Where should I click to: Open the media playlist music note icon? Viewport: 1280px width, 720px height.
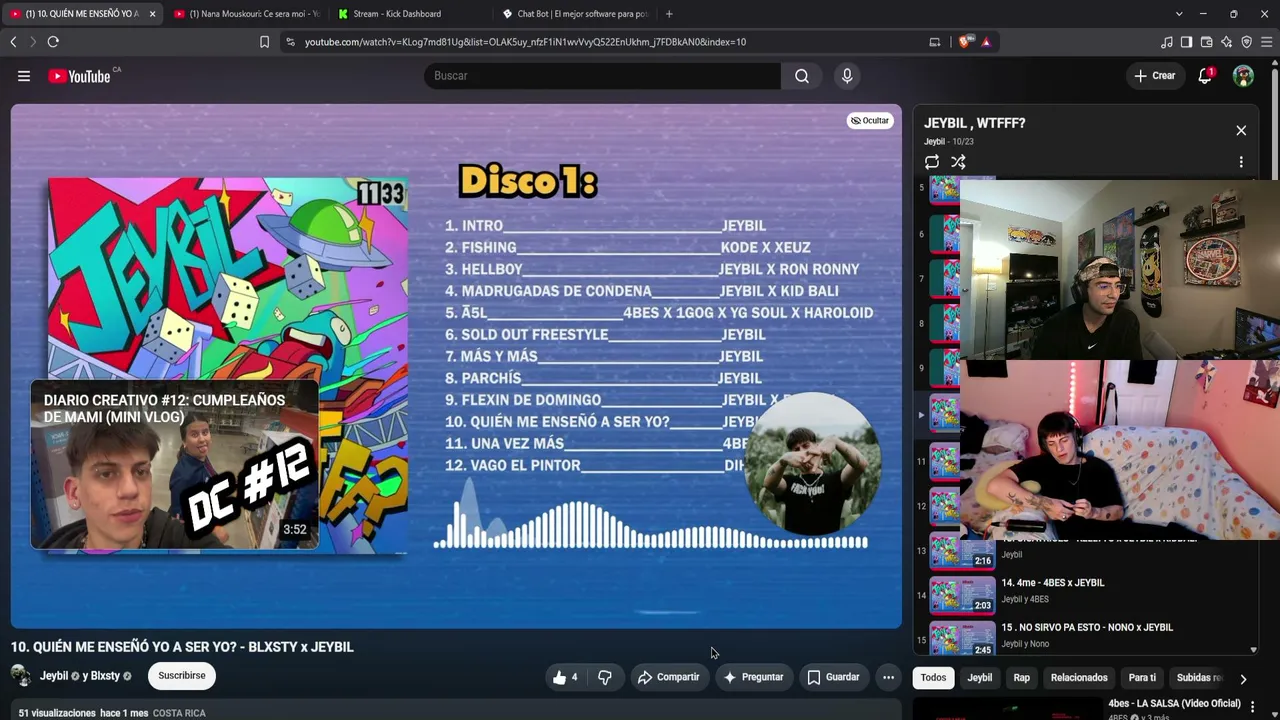click(x=1167, y=42)
